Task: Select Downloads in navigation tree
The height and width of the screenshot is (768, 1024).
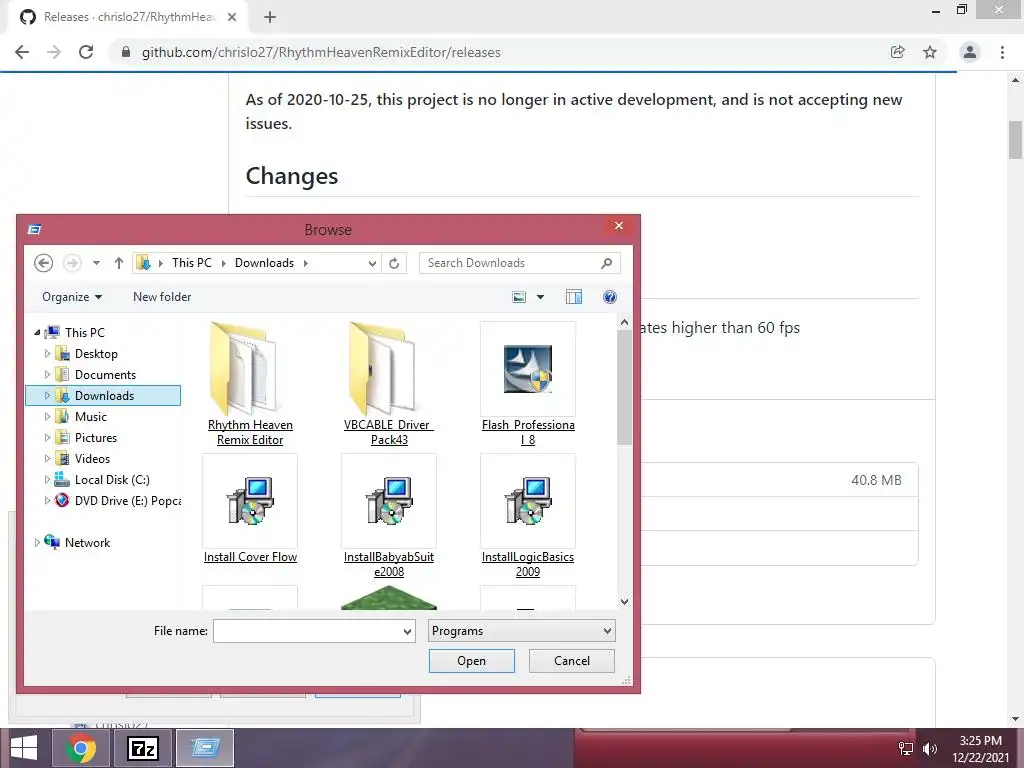Action: pos(104,396)
